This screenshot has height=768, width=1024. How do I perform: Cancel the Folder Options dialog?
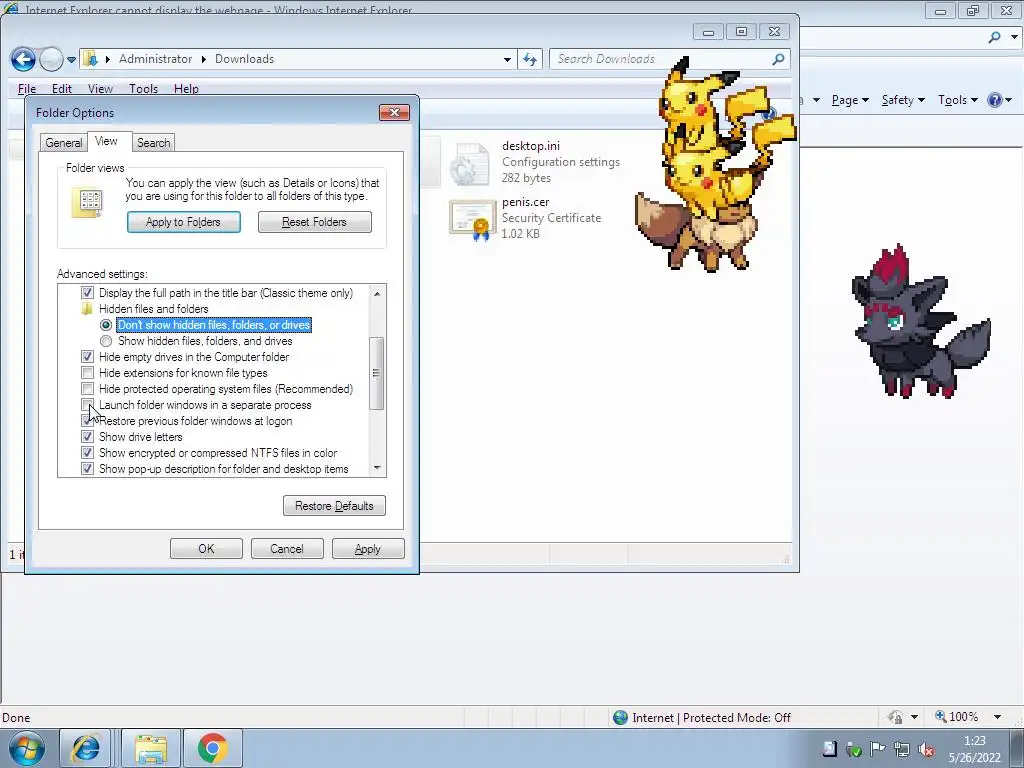[x=287, y=549]
